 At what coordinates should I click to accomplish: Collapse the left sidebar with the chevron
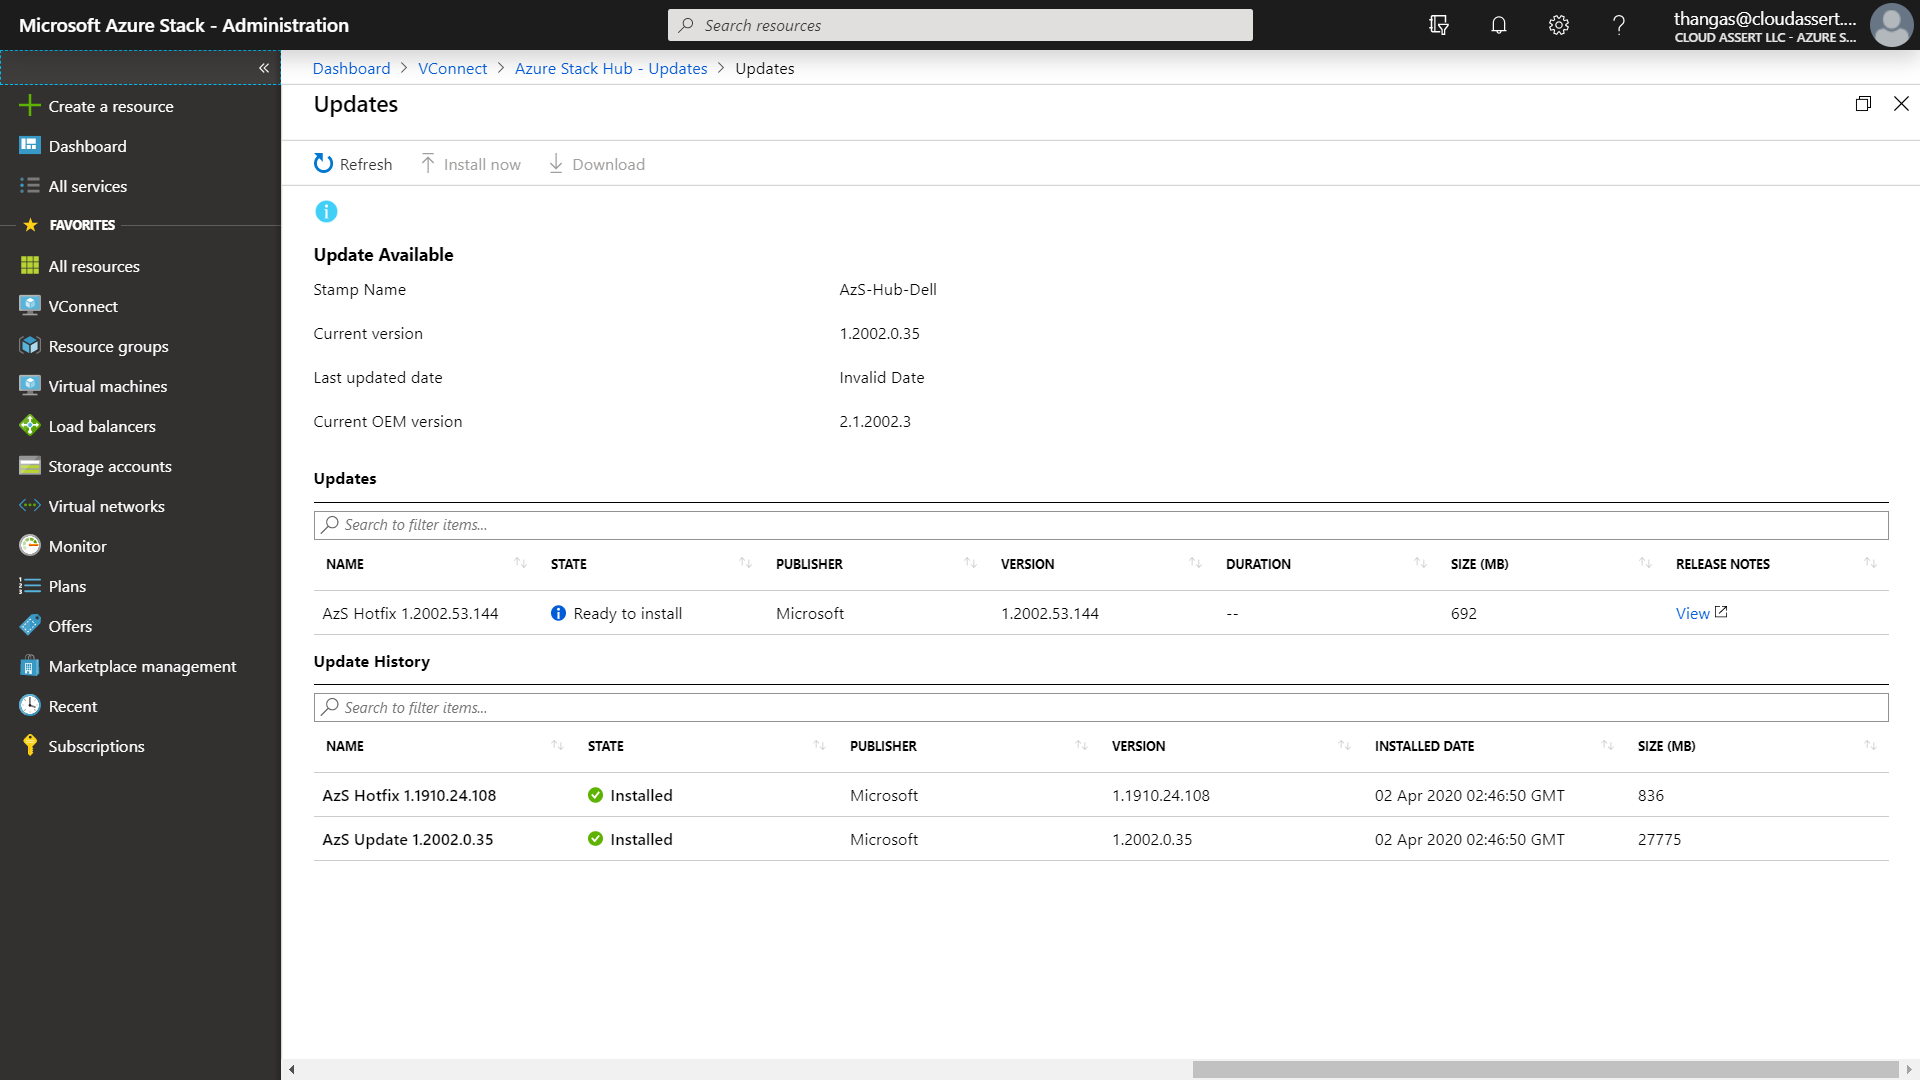point(265,68)
